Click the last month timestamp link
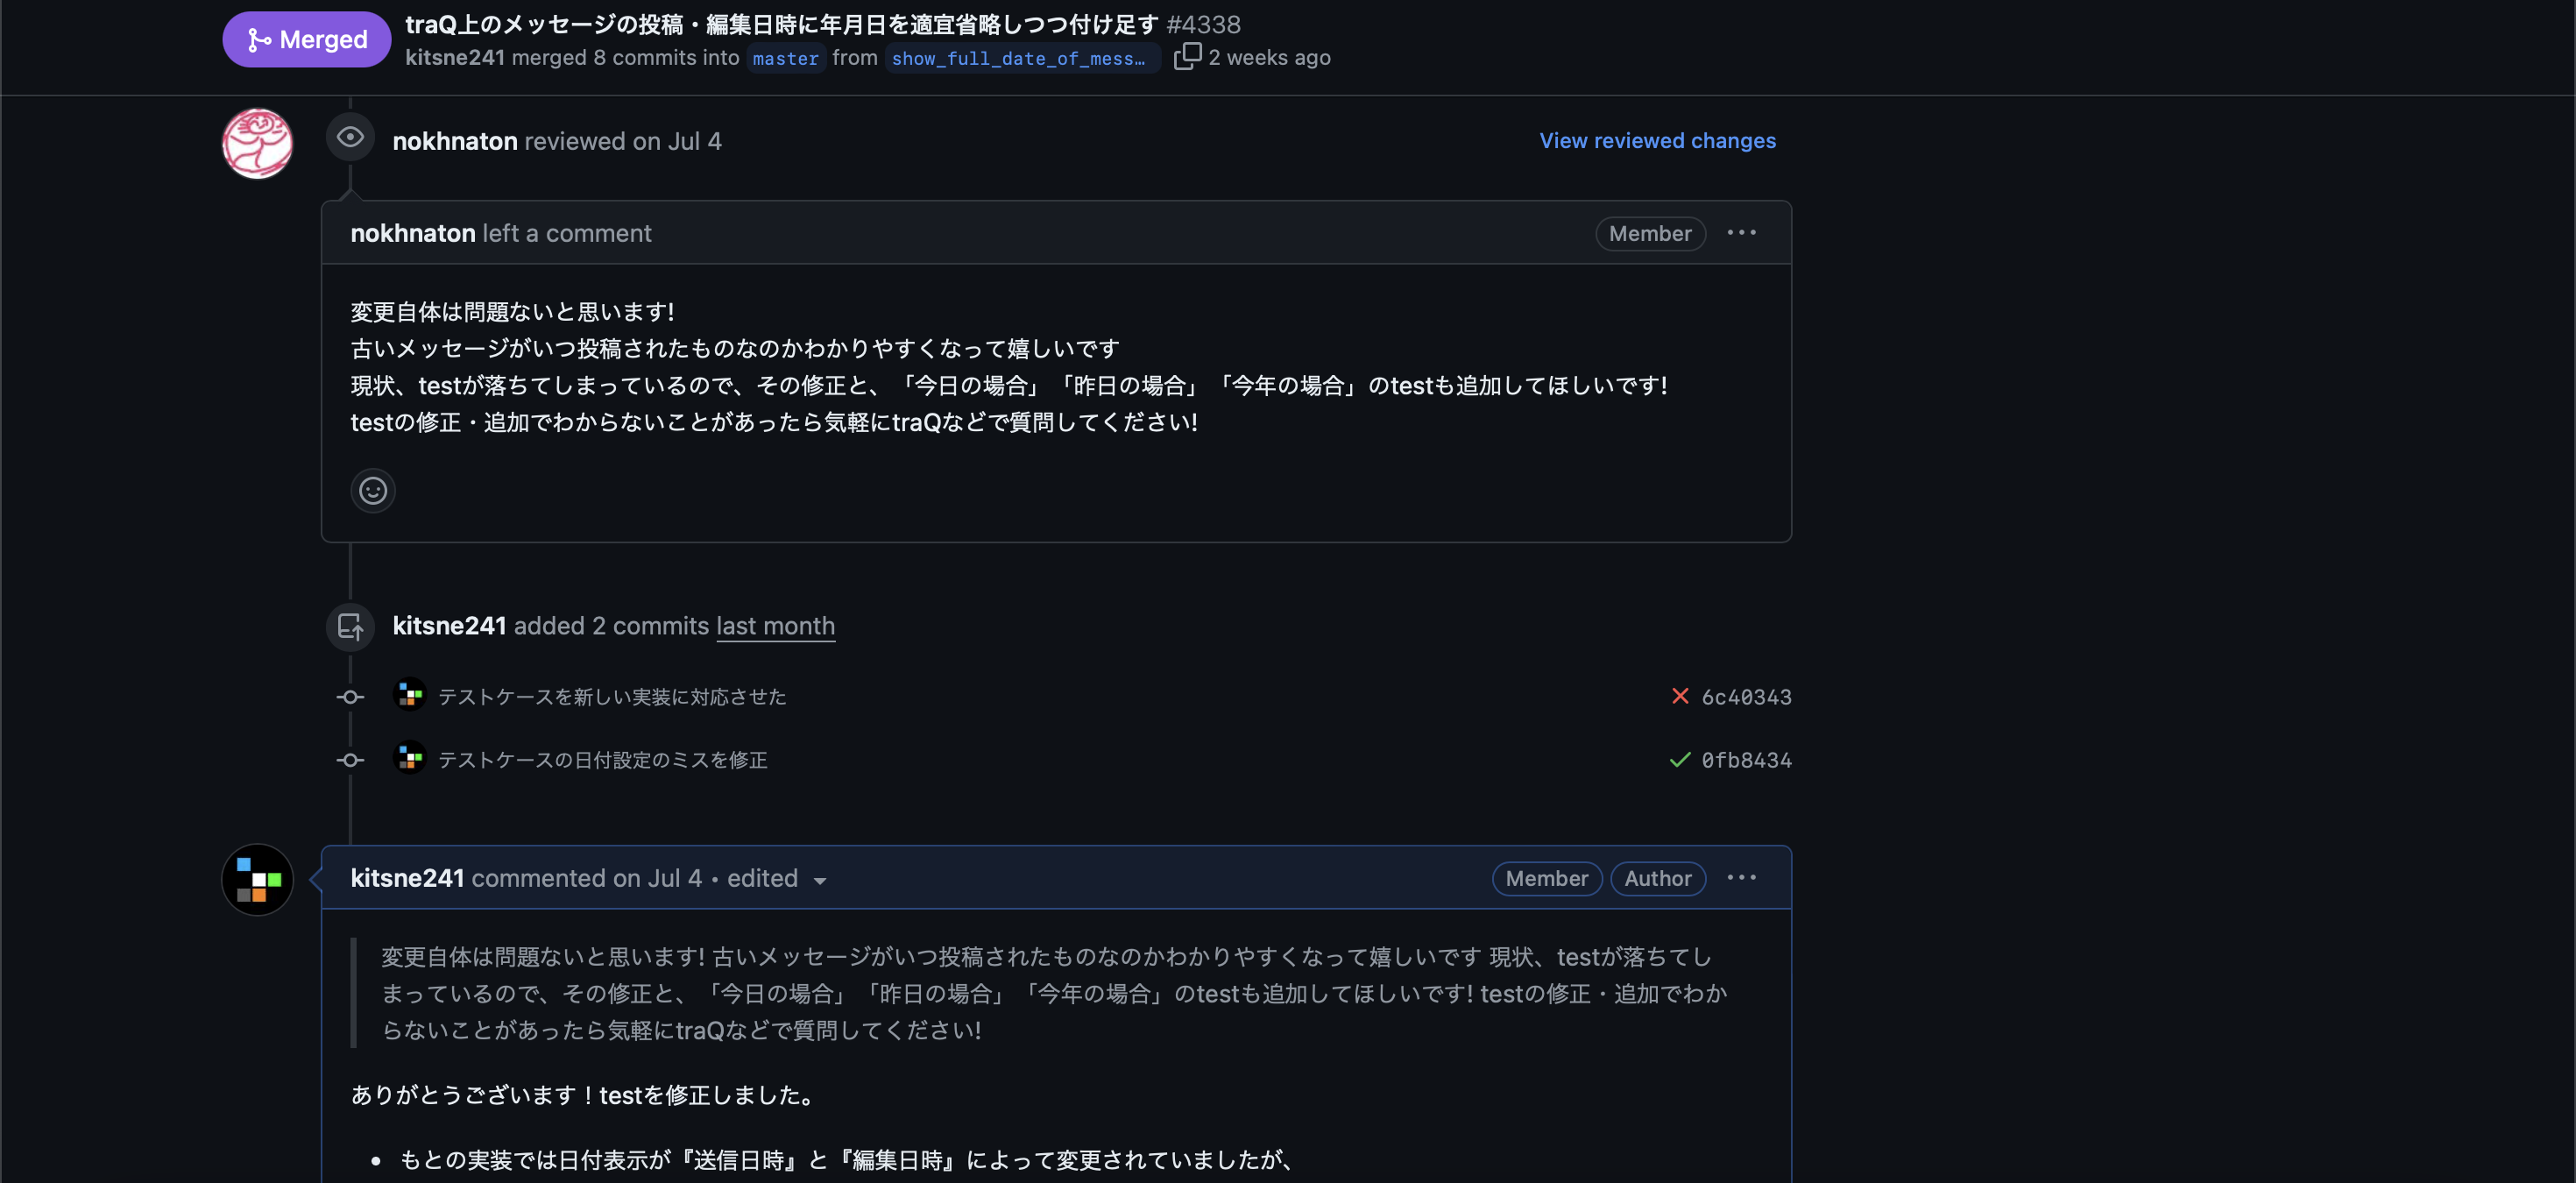This screenshot has height=1183, width=2576. pos(775,626)
